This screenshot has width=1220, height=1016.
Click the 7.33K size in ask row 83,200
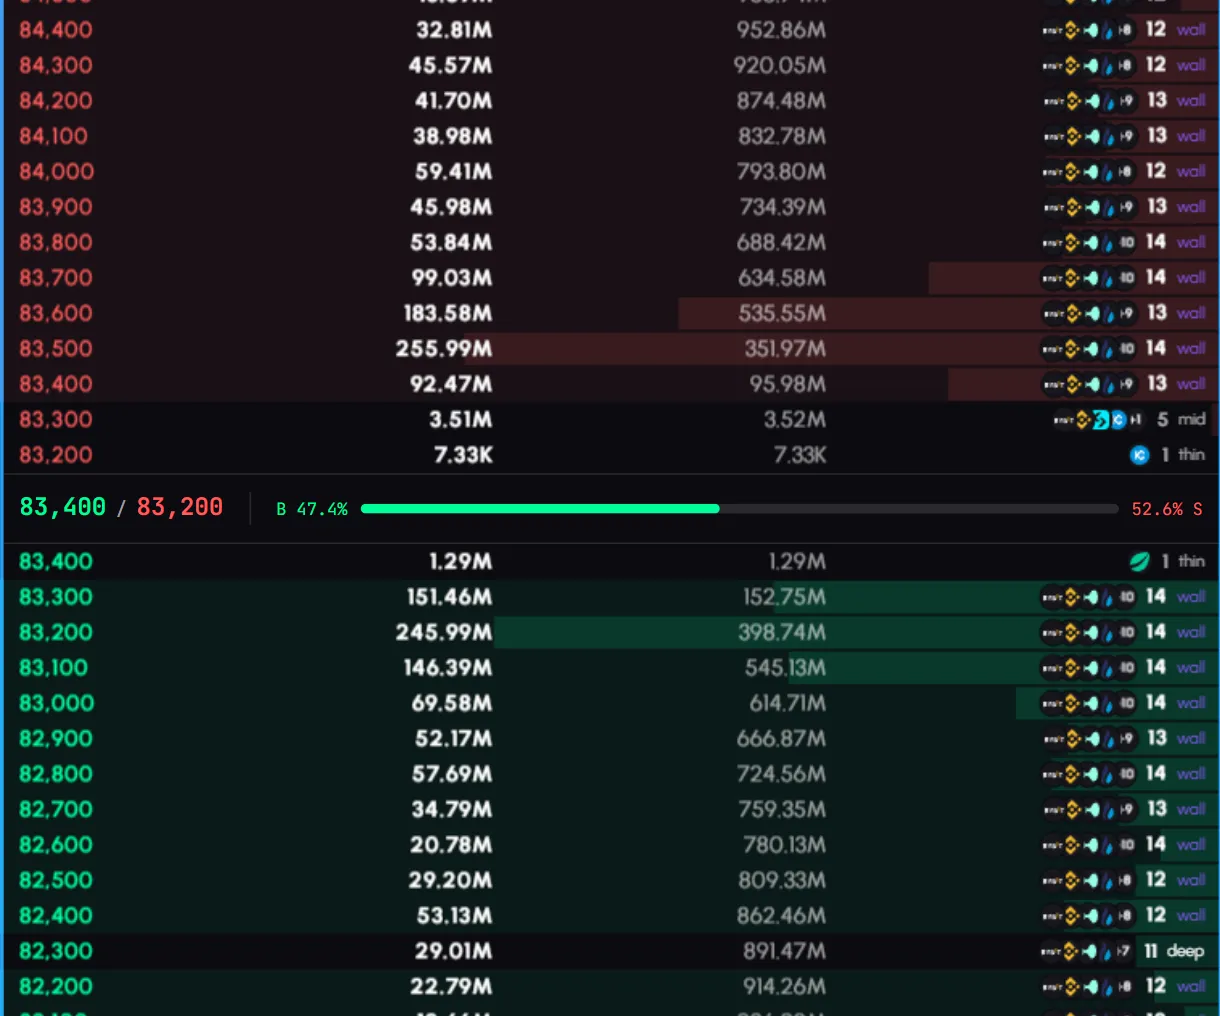click(x=463, y=455)
